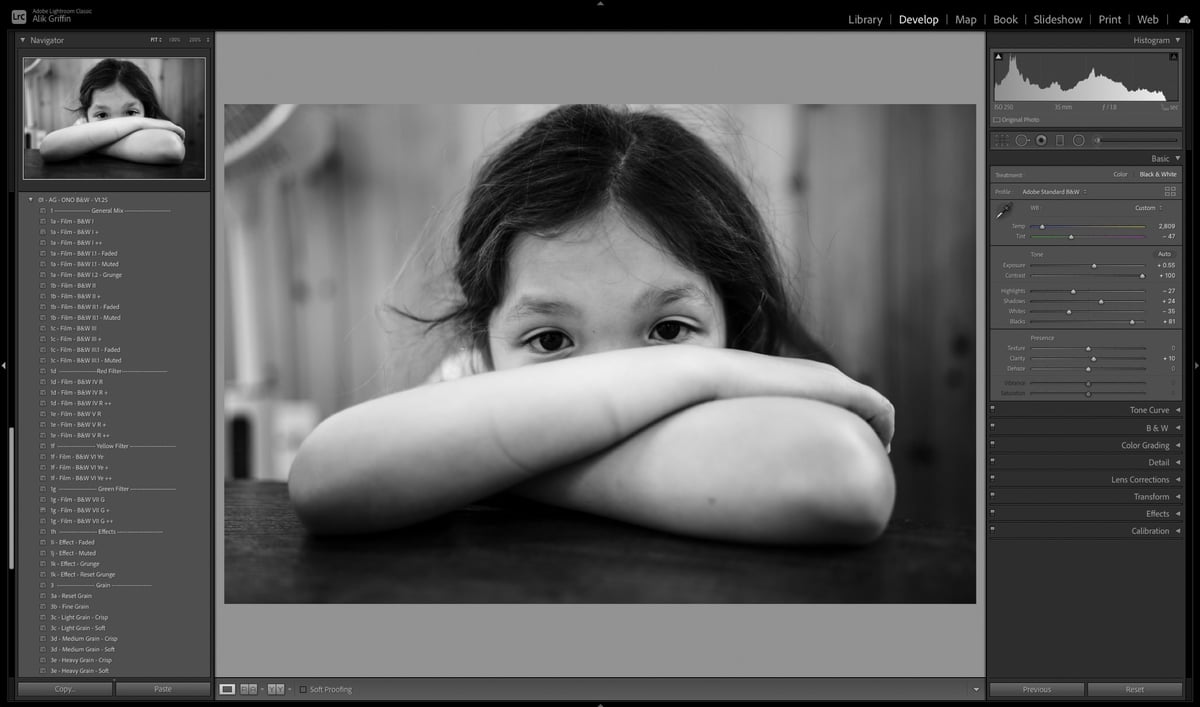Check the Original Photo box under the histogram
Screen dimensions: 1200x707
pyautogui.click(x=998, y=119)
